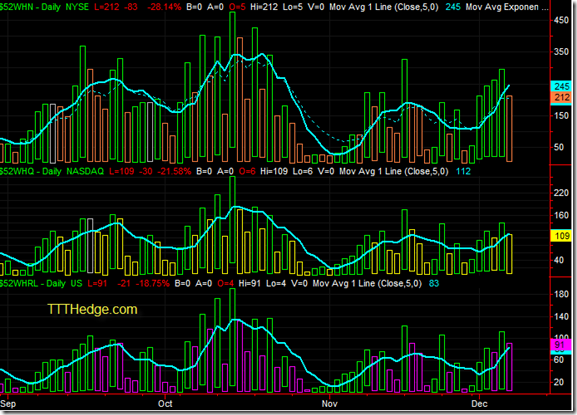Click the Hi=109 value in NASDAQ header

[274, 171]
